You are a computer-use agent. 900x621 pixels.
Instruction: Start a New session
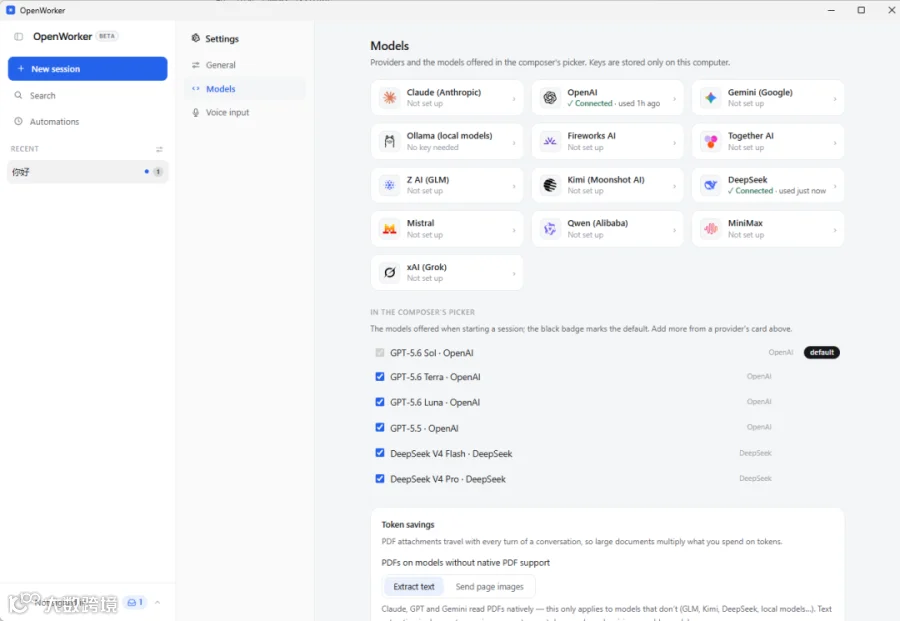tap(87, 68)
